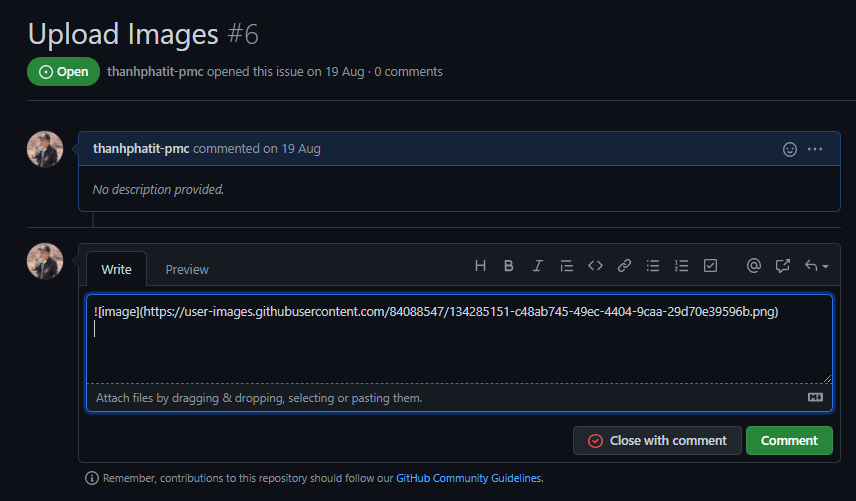Click the comment text area with image markdown

(459, 339)
